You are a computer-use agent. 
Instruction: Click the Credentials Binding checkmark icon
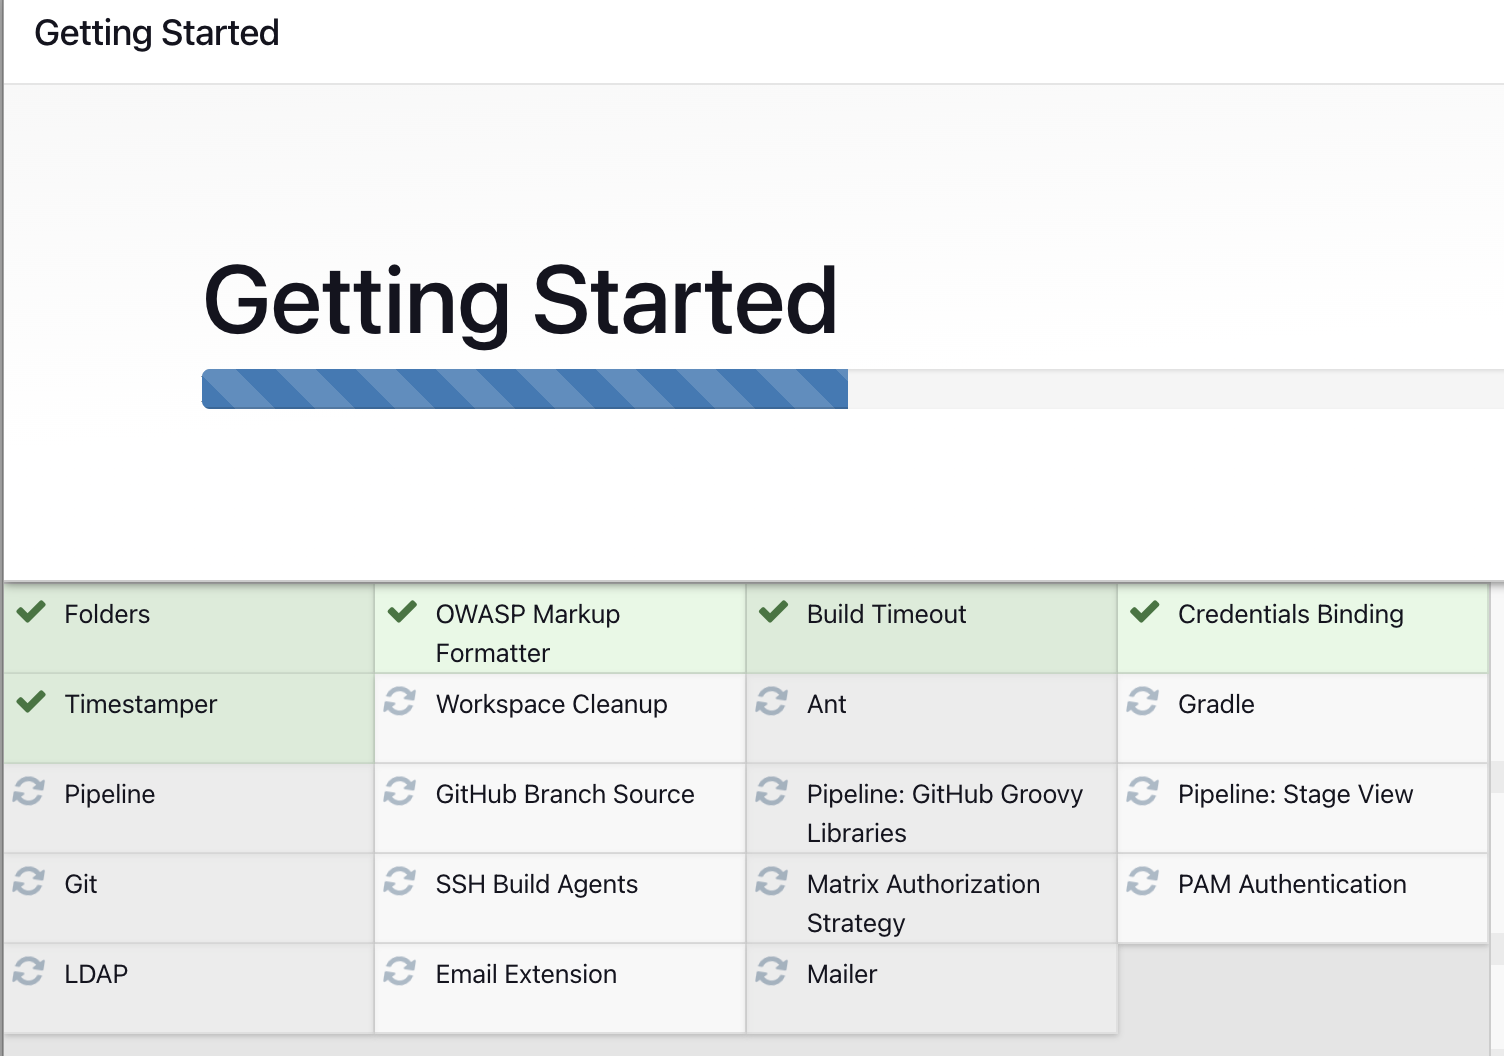[1144, 612]
